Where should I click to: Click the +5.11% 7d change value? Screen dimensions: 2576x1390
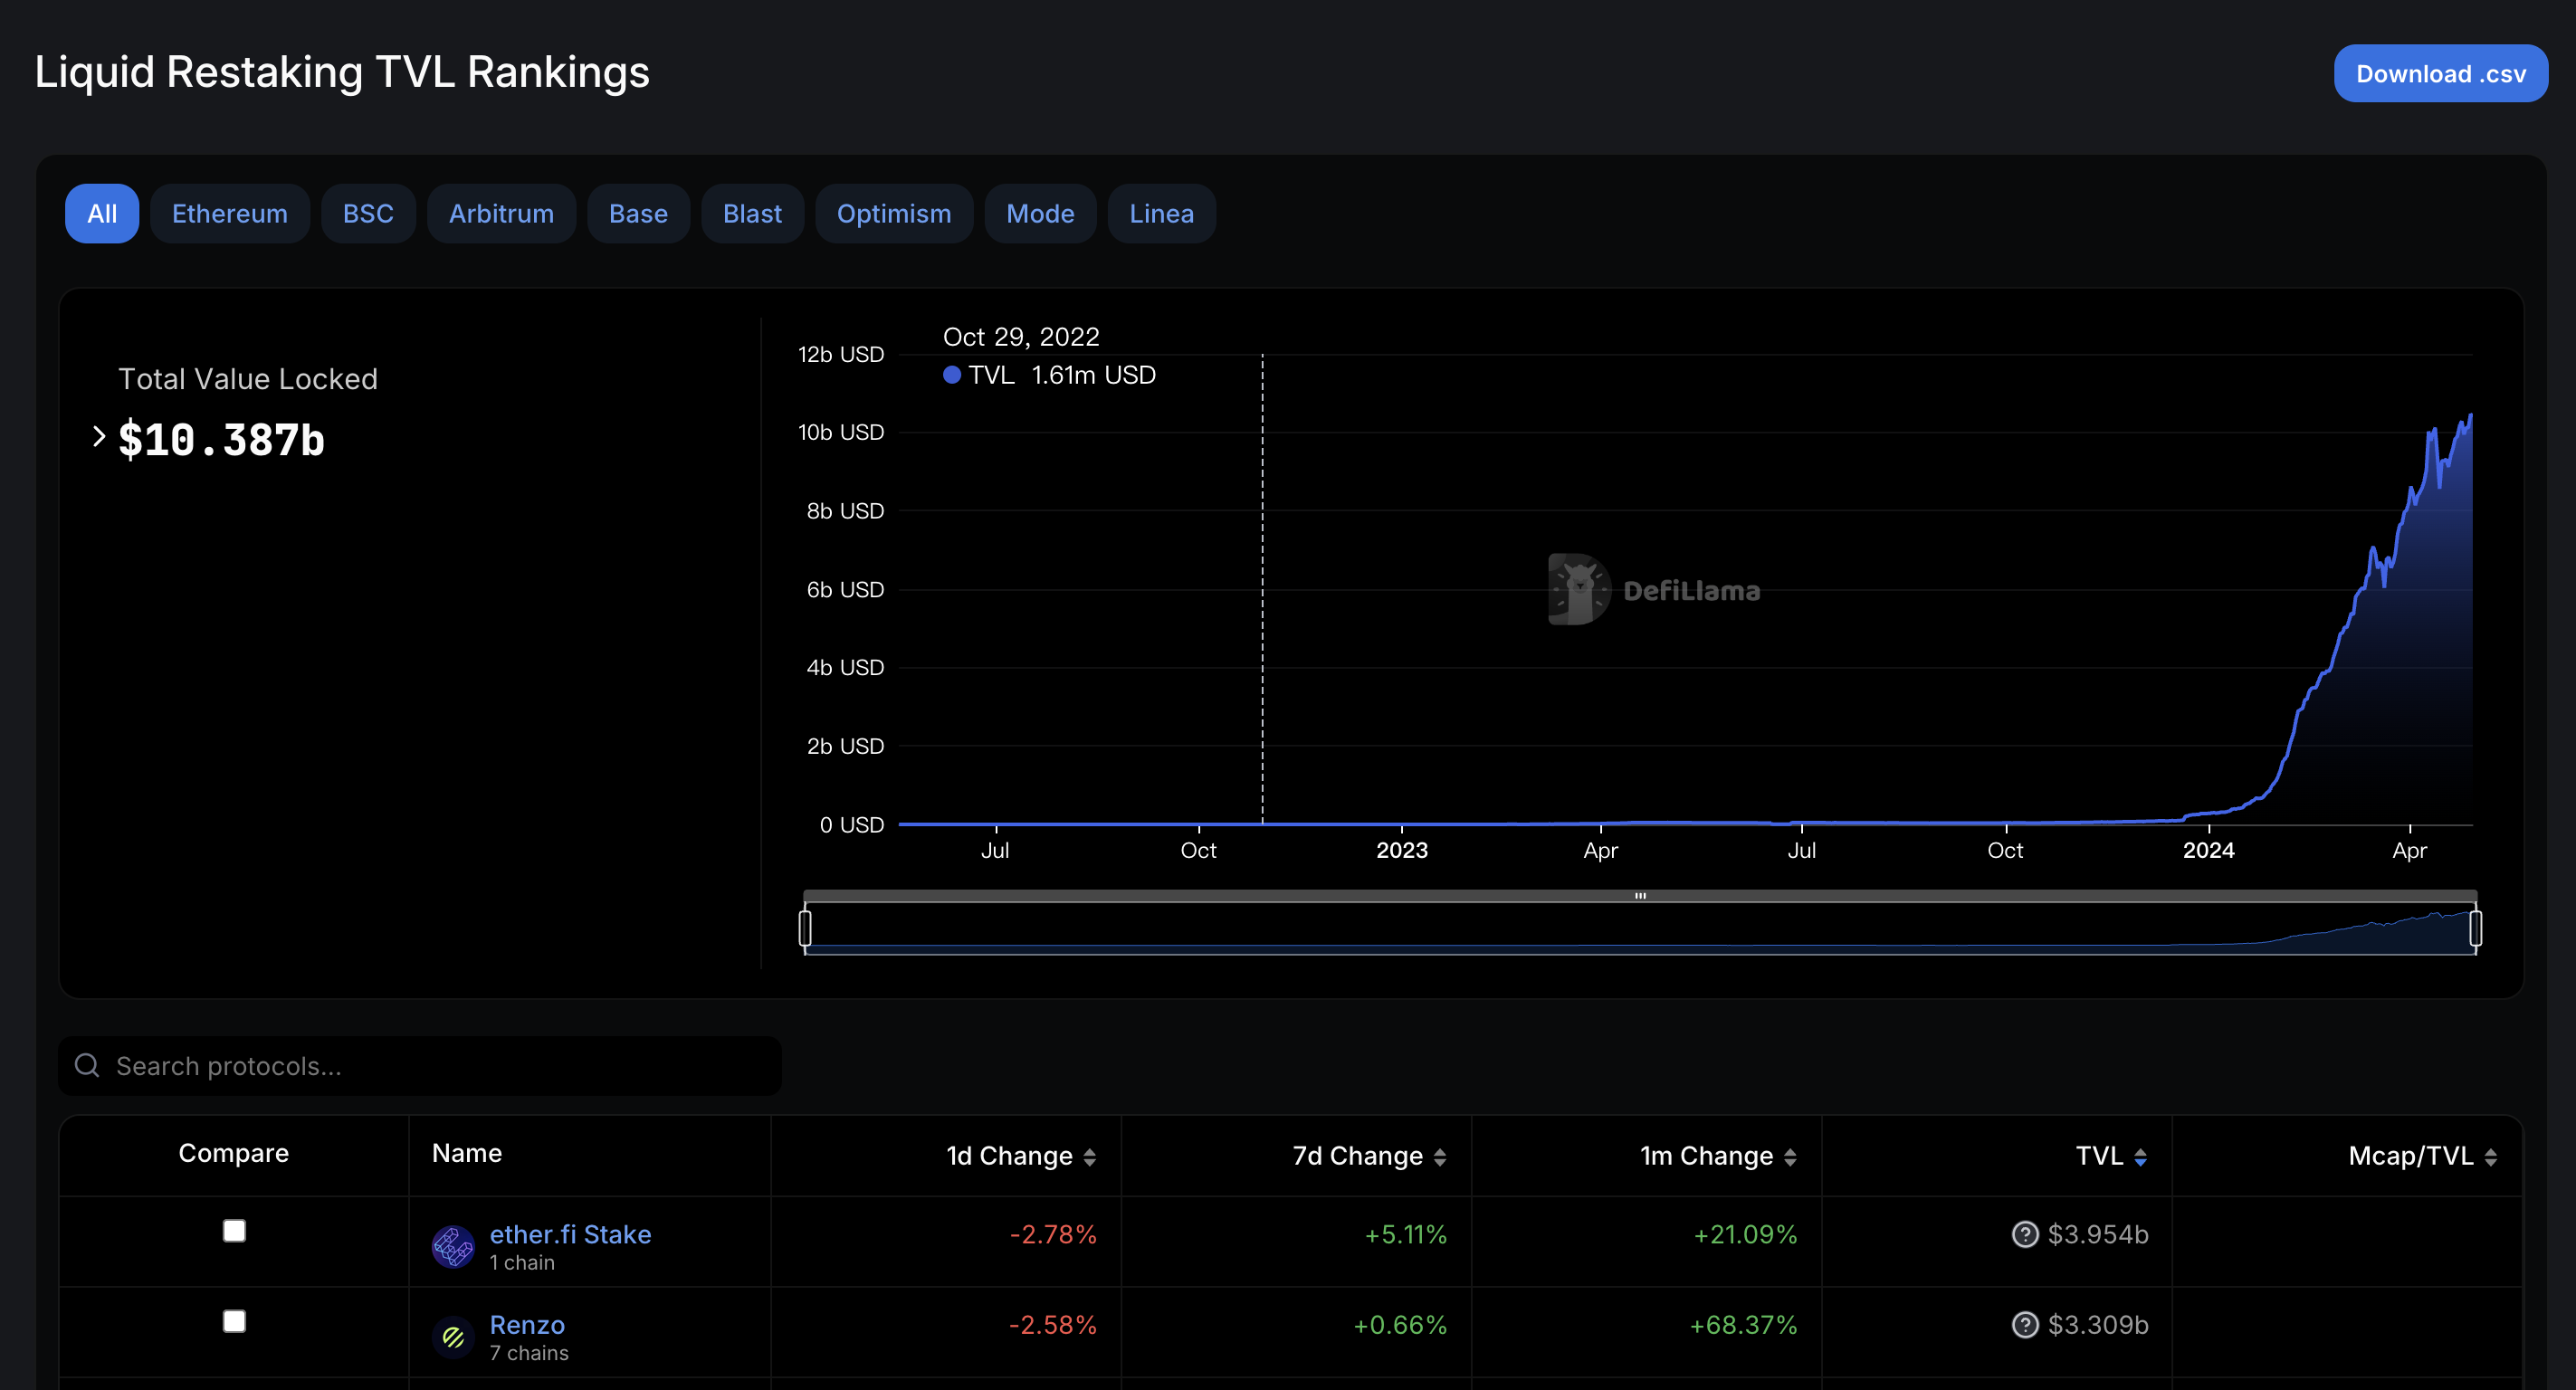(1406, 1235)
